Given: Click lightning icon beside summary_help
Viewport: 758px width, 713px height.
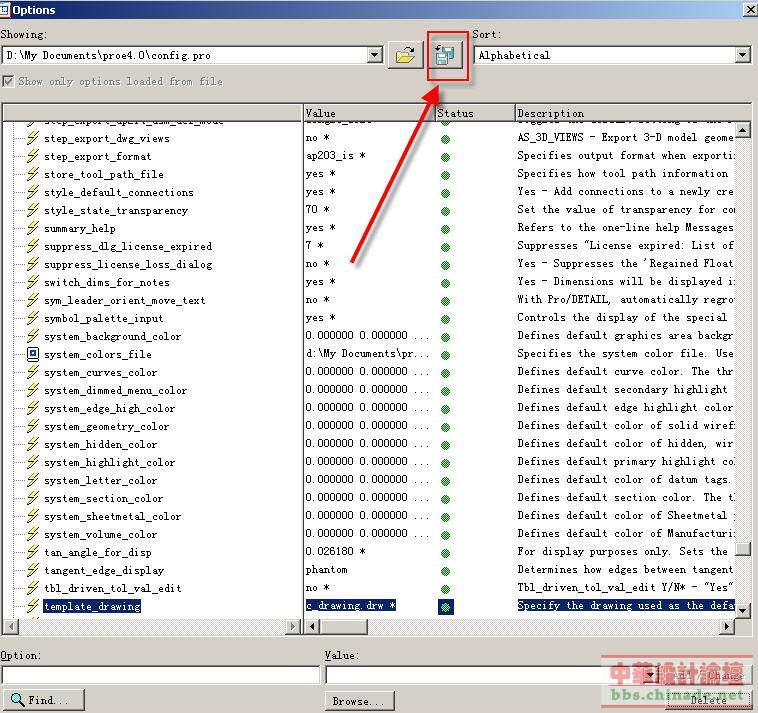Looking at the screenshot, I should pyautogui.click(x=32, y=228).
